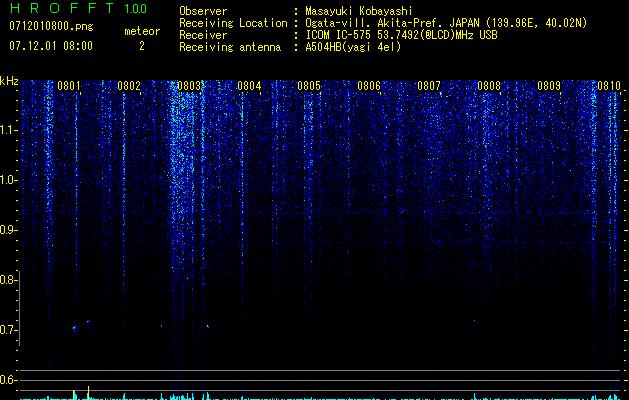Click the 0.8 kHz axis label
Screen dimensions: 629x400
click(7, 280)
